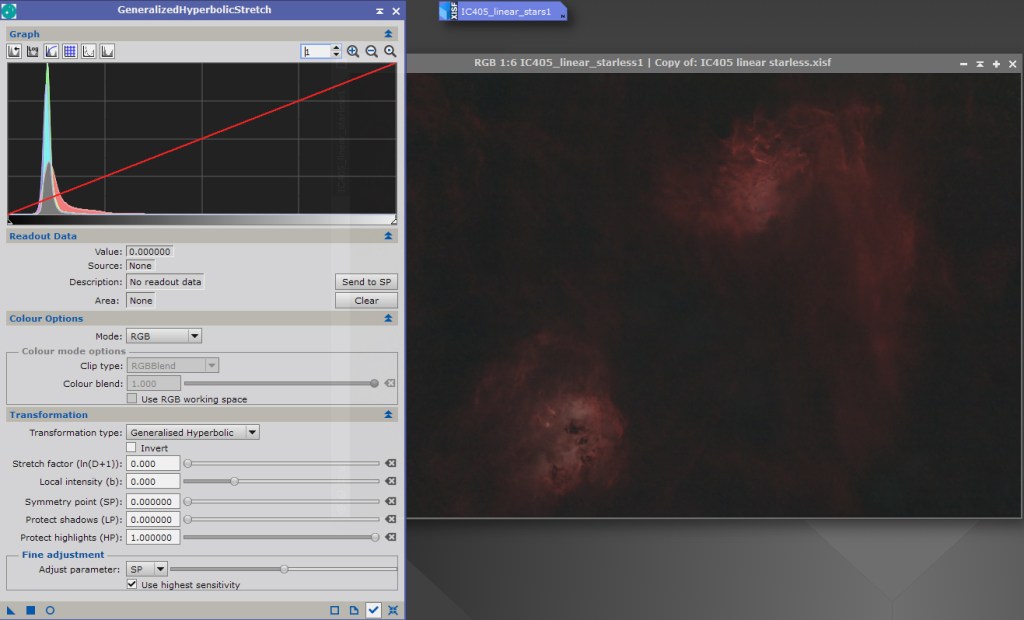Click the Reset icon in bottom-right corner

pyautogui.click(x=392, y=609)
